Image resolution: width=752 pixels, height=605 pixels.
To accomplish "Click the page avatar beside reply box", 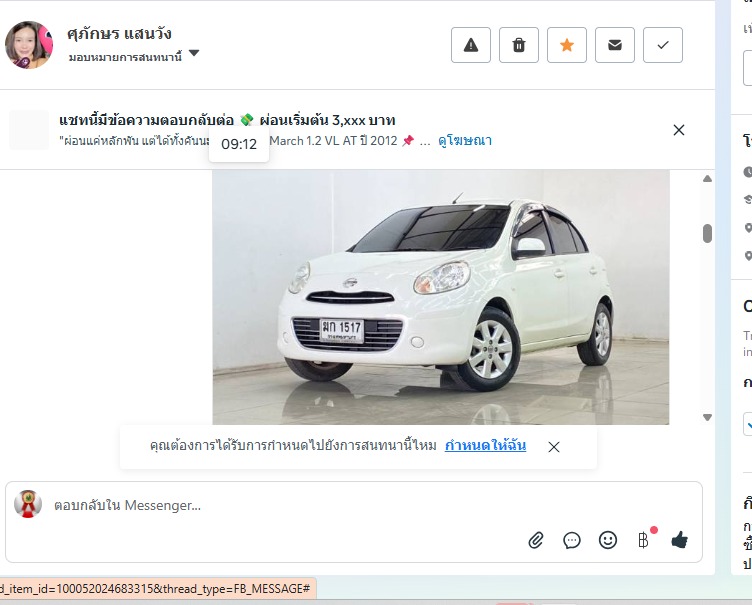I will 28,504.
